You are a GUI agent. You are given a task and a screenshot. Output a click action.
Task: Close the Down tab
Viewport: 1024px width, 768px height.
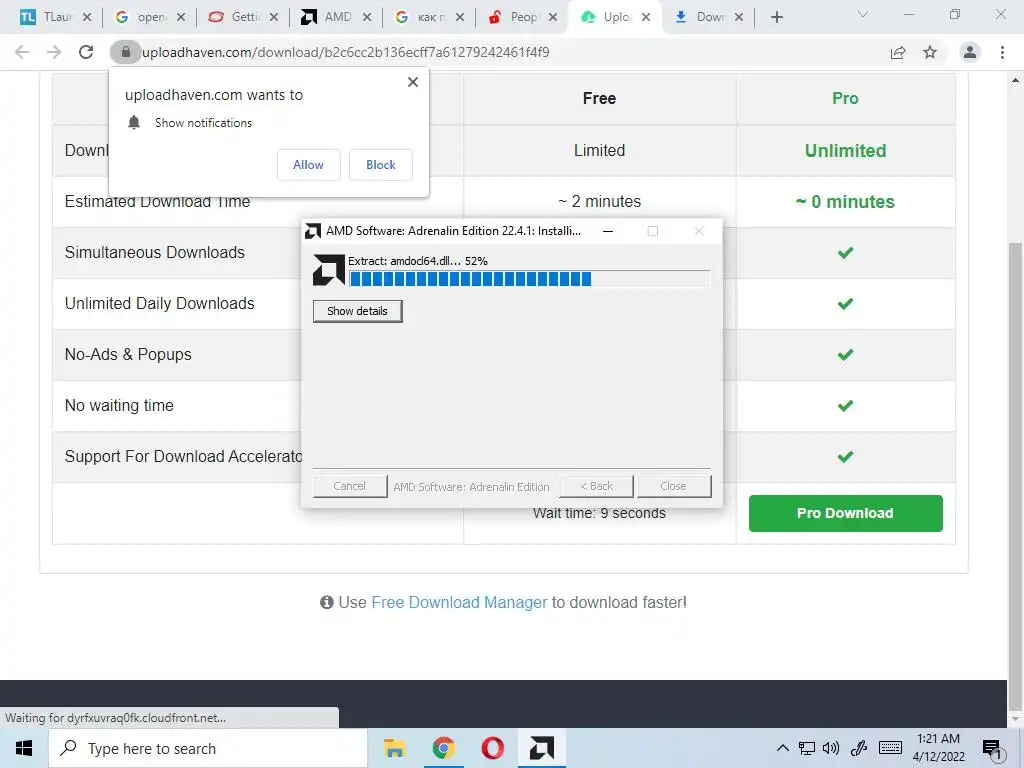coord(739,18)
